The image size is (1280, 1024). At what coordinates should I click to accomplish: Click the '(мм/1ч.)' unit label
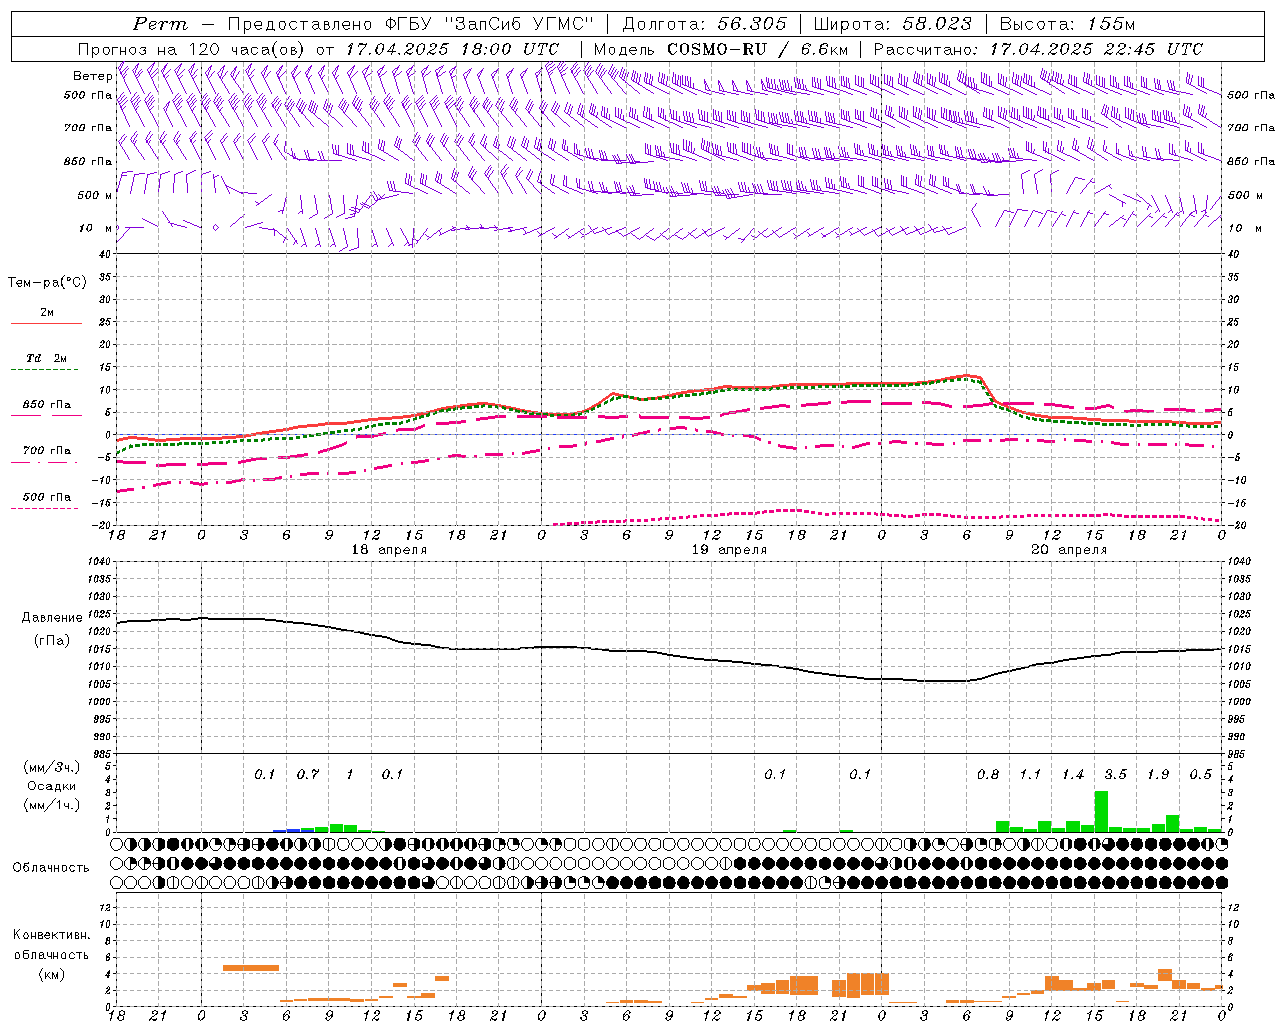click(51, 805)
